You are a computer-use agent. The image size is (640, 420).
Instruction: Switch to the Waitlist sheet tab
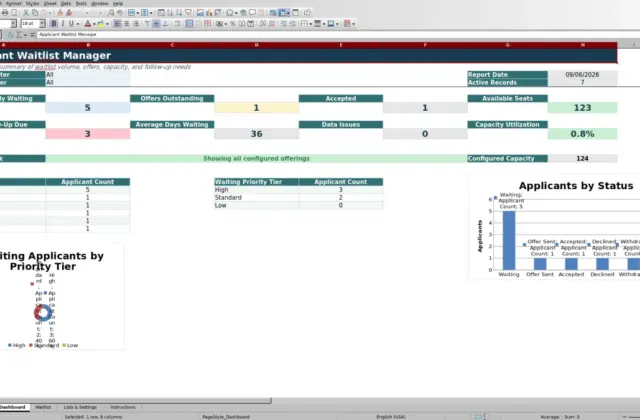(43, 407)
